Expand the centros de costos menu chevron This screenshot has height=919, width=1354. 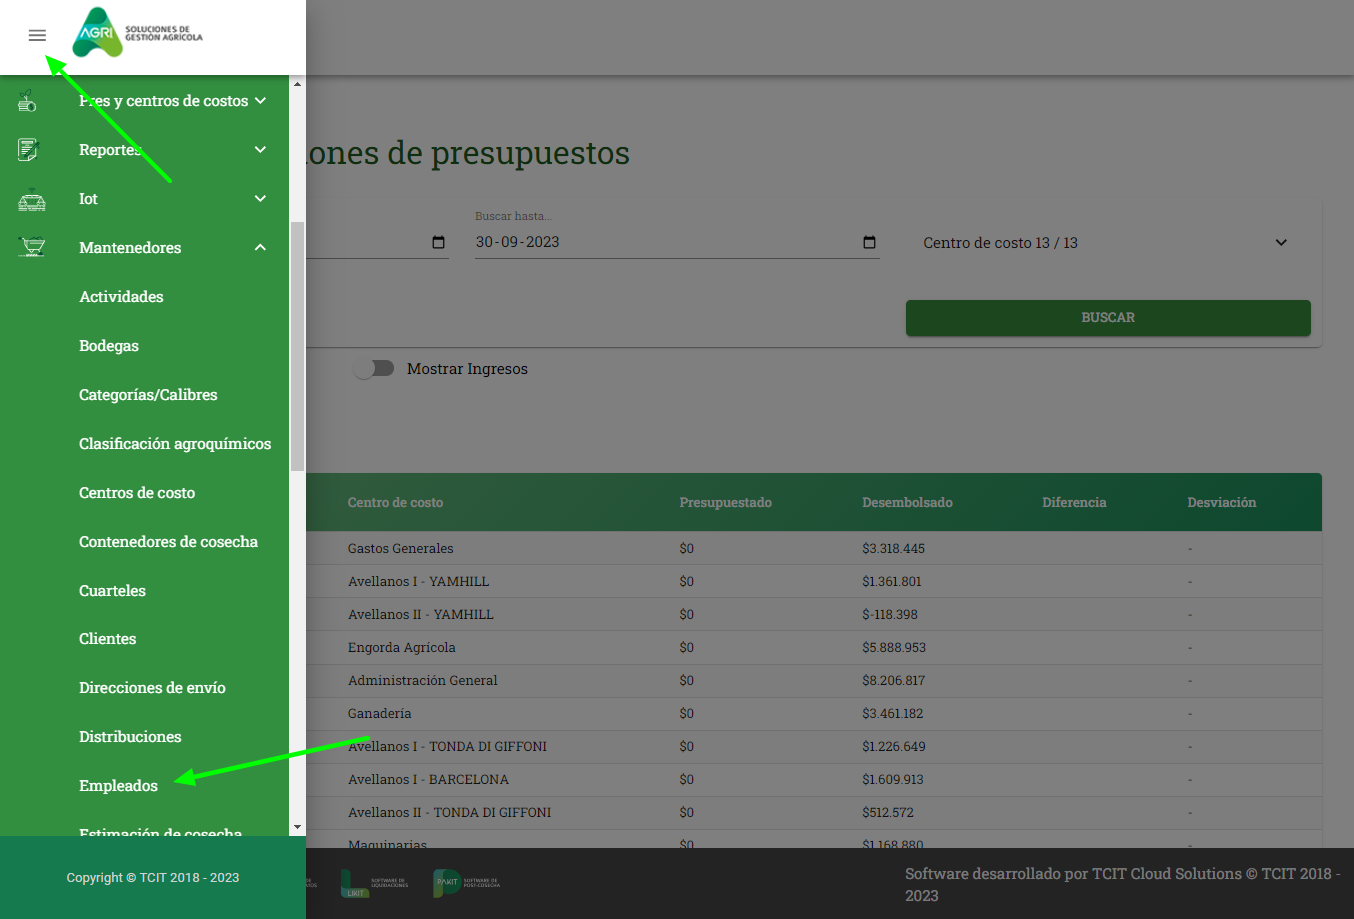point(260,101)
